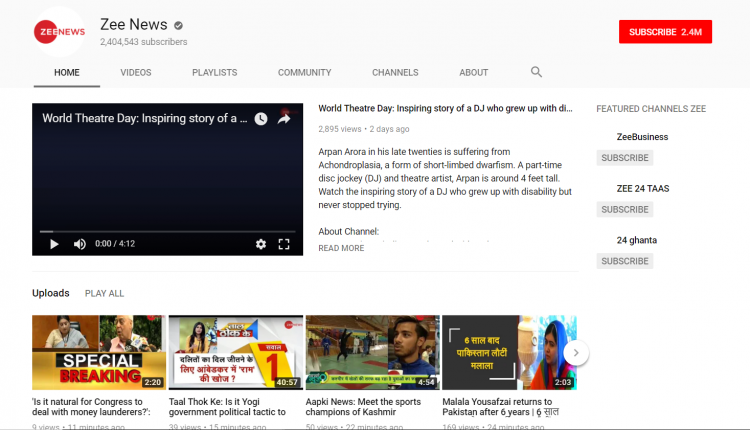The width and height of the screenshot is (750, 430).
Task: Open the PLAYLISTS tab
Action: [x=215, y=73]
